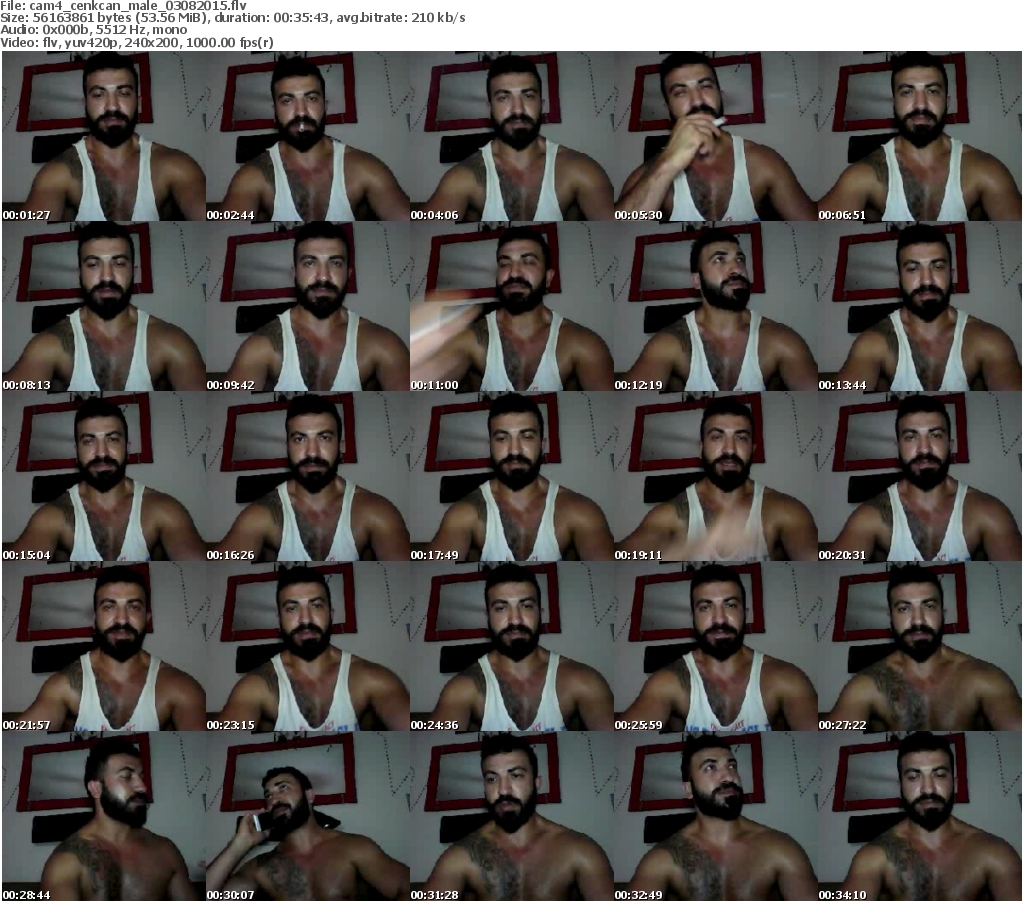
Task: Open the thumbnail at 00:24:36
Action: coord(512,646)
